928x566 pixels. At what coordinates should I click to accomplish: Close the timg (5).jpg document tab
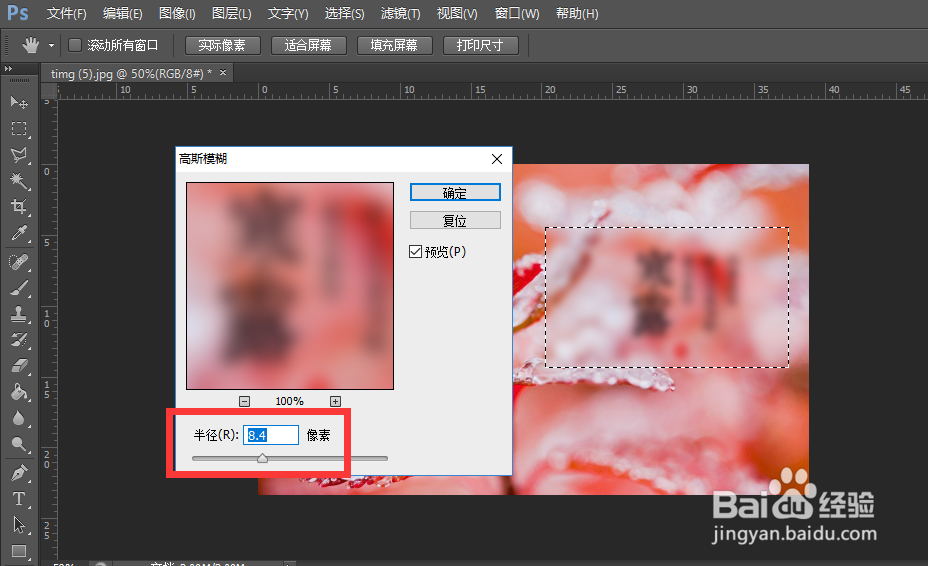point(223,72)
